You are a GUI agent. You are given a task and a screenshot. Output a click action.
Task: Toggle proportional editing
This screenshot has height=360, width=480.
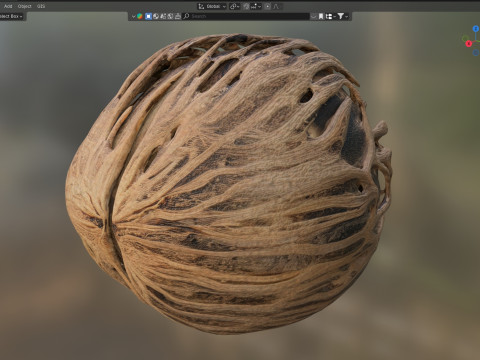coord(267,6)
